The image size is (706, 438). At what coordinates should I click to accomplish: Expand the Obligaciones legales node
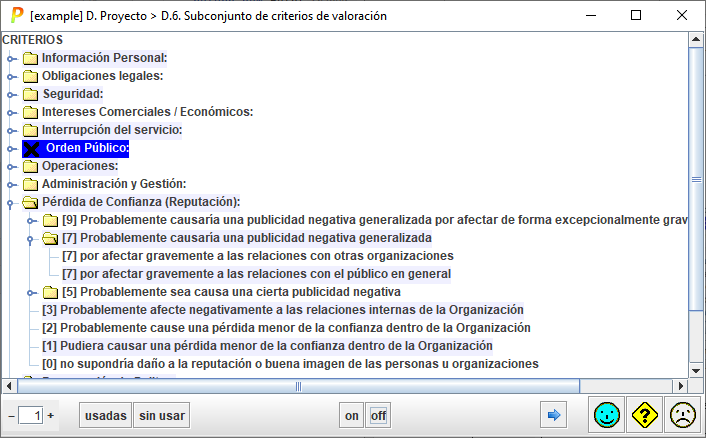[12, 76]
